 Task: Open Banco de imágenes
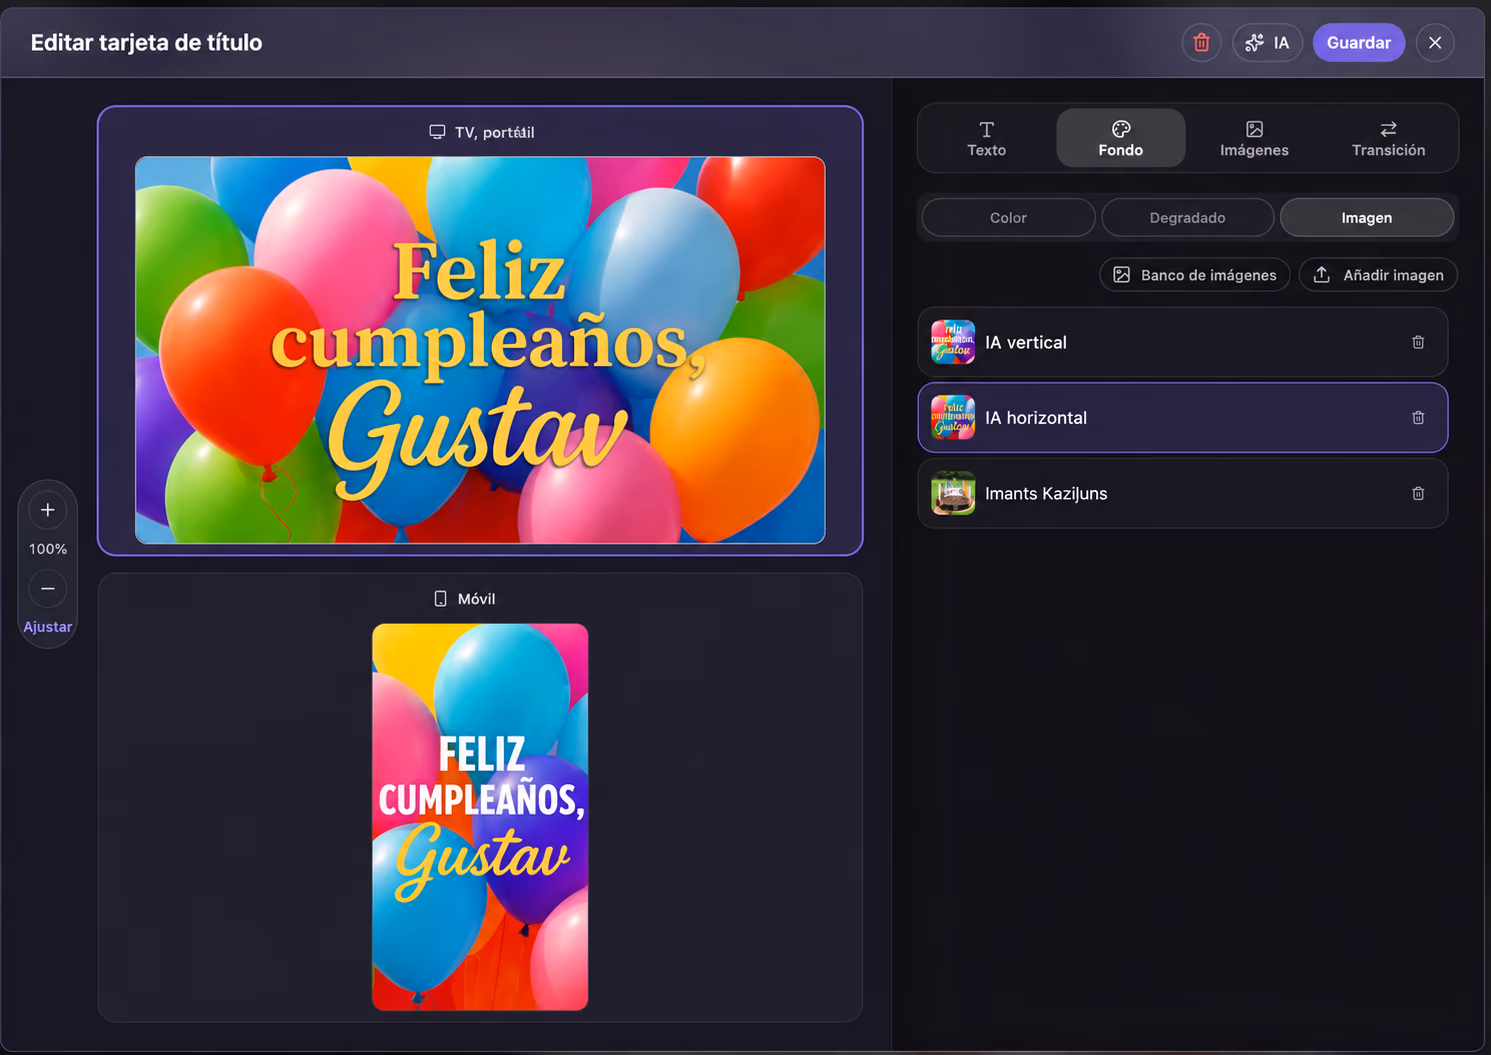(x=1195, y=275)
